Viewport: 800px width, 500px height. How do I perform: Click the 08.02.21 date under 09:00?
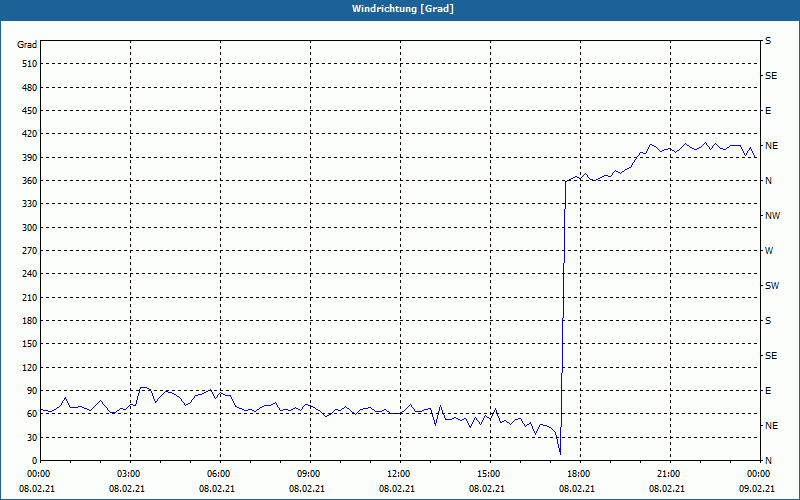(x=307, y=489)
